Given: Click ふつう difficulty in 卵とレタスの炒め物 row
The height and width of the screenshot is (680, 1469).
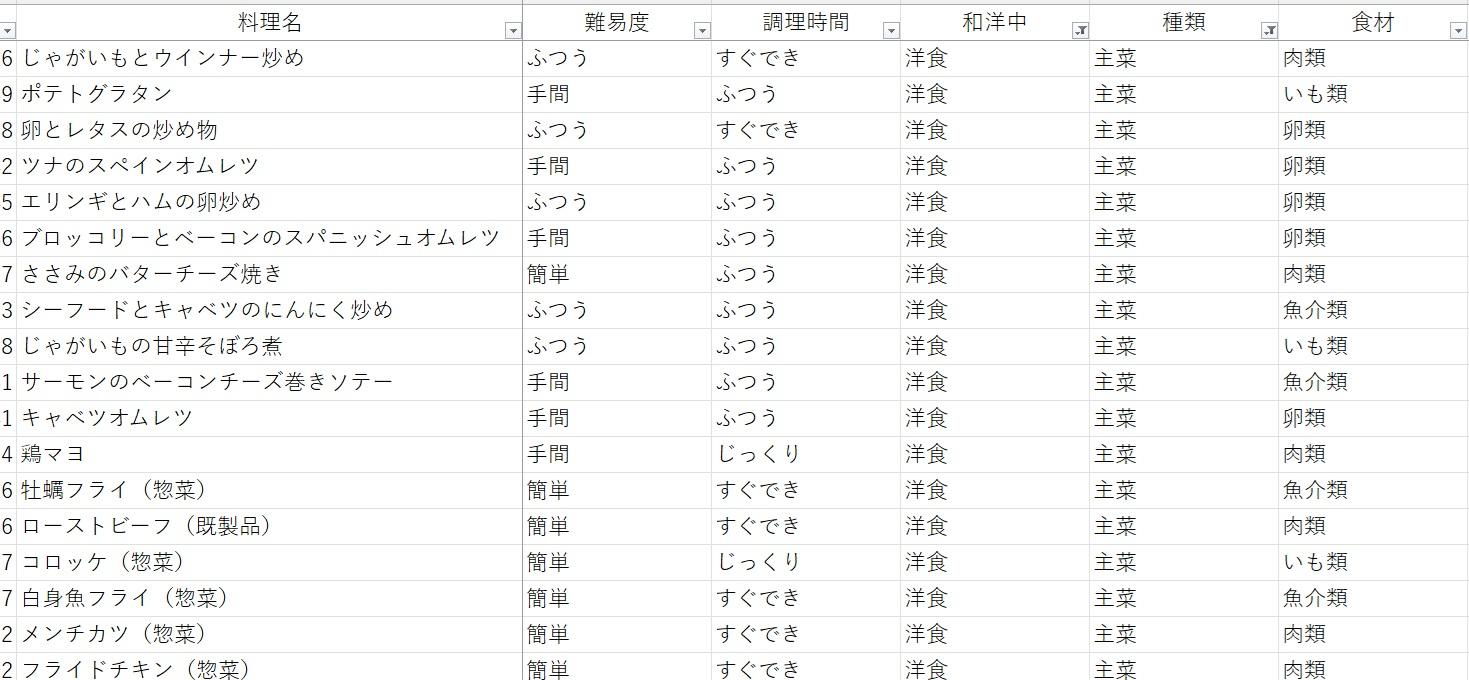Looking at the screenshot, I should pos(558,130).
